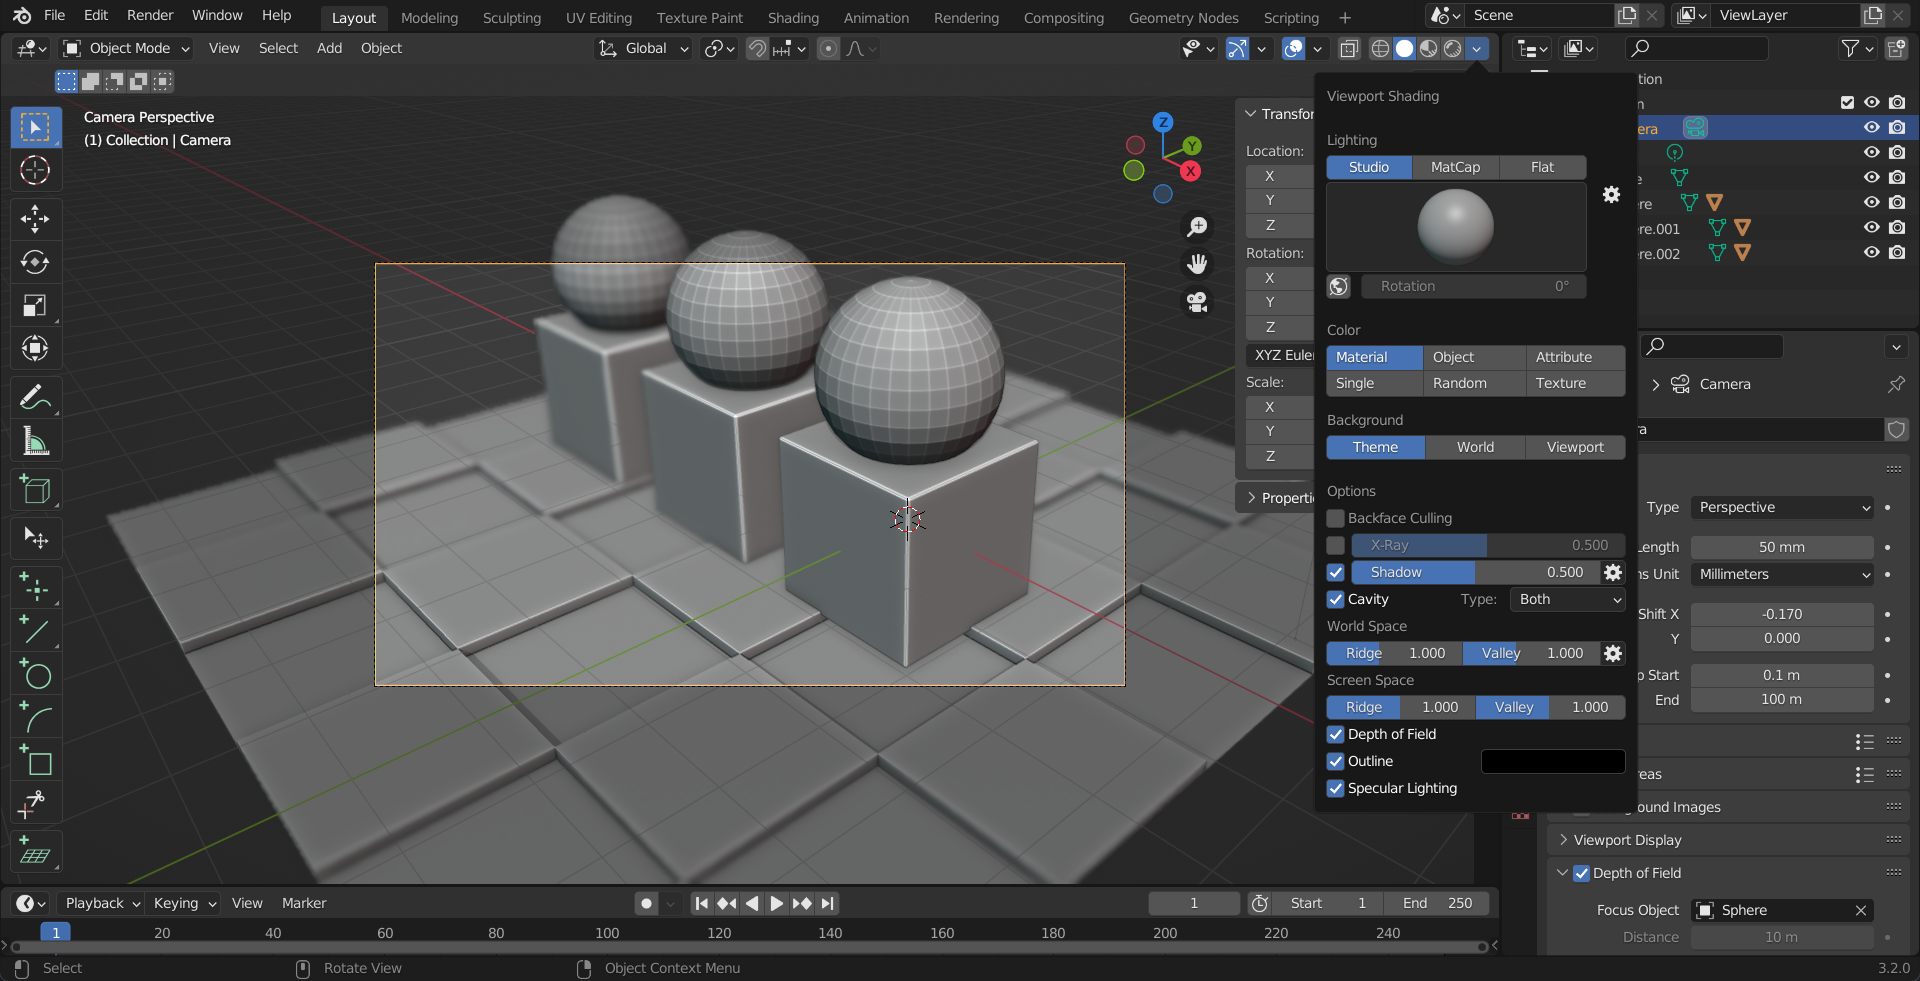Select the Cursor tool in toolbar

[x=35, y=171]
